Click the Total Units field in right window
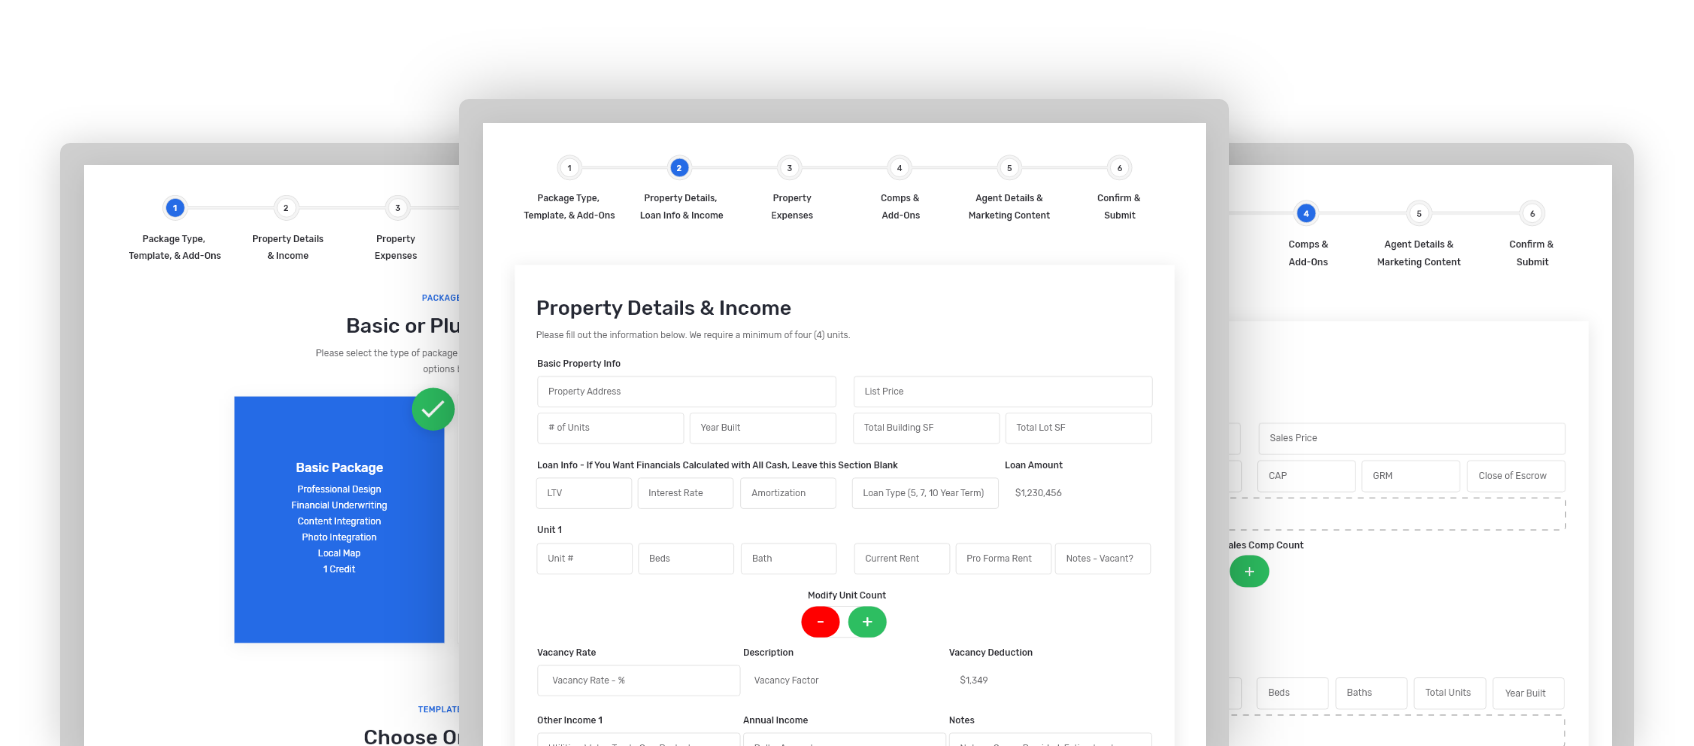Screen dimensions: 1694x746 click(1449, 693)
